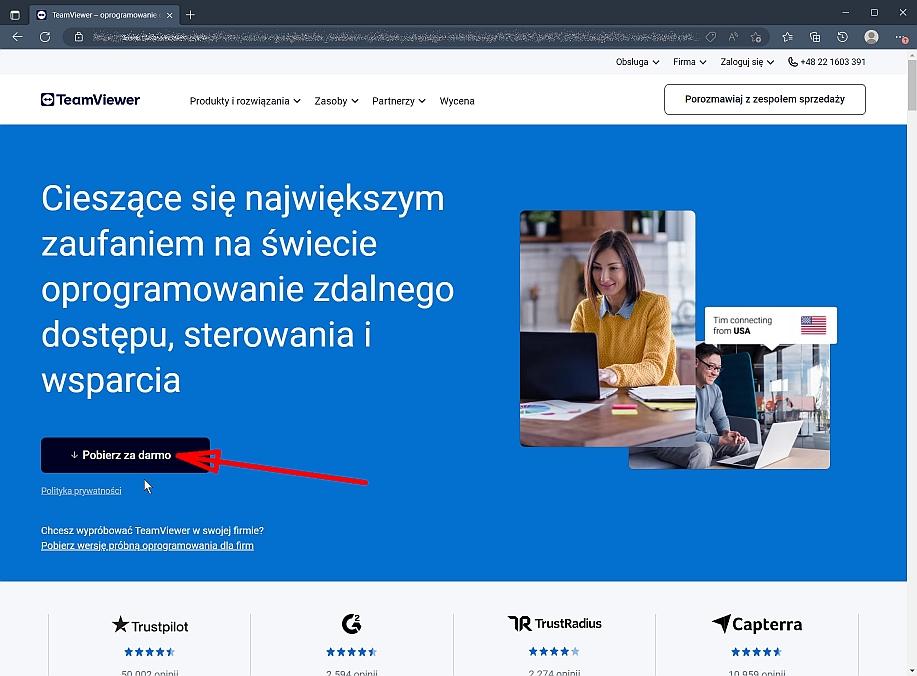Click the site information lock icon

point(79,37)
